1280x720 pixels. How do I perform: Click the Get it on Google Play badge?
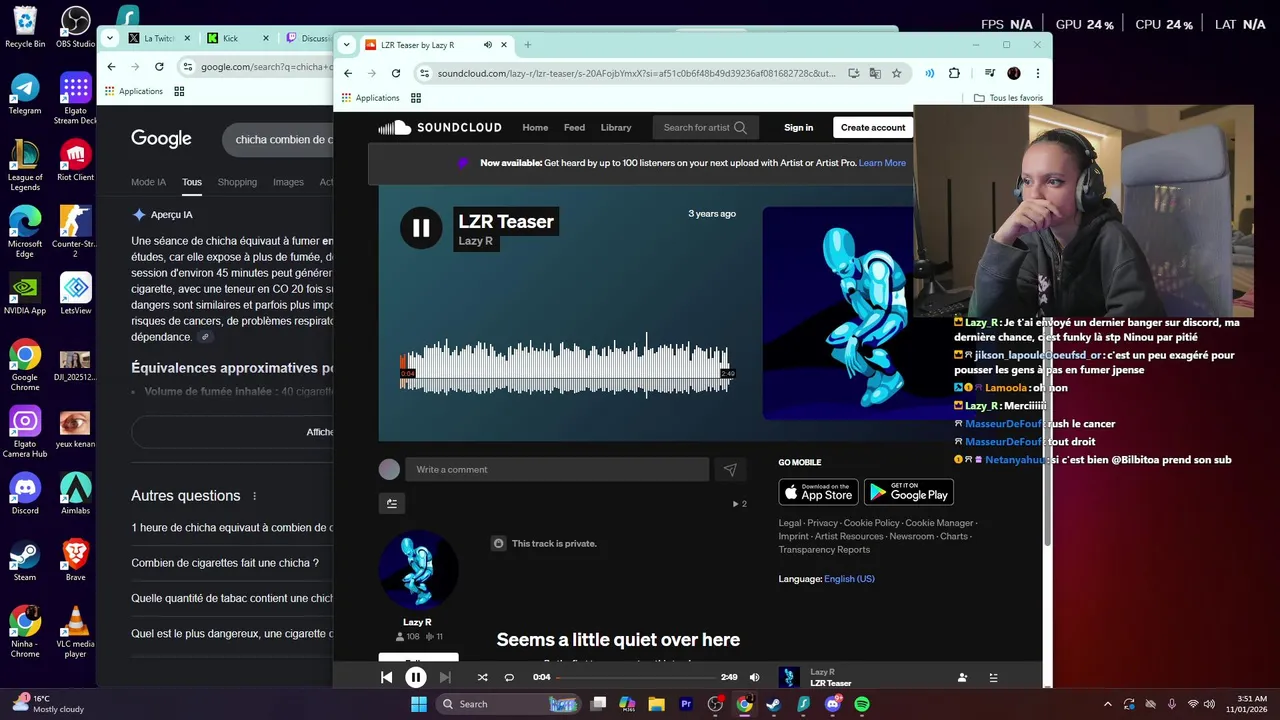coord(909,492)
